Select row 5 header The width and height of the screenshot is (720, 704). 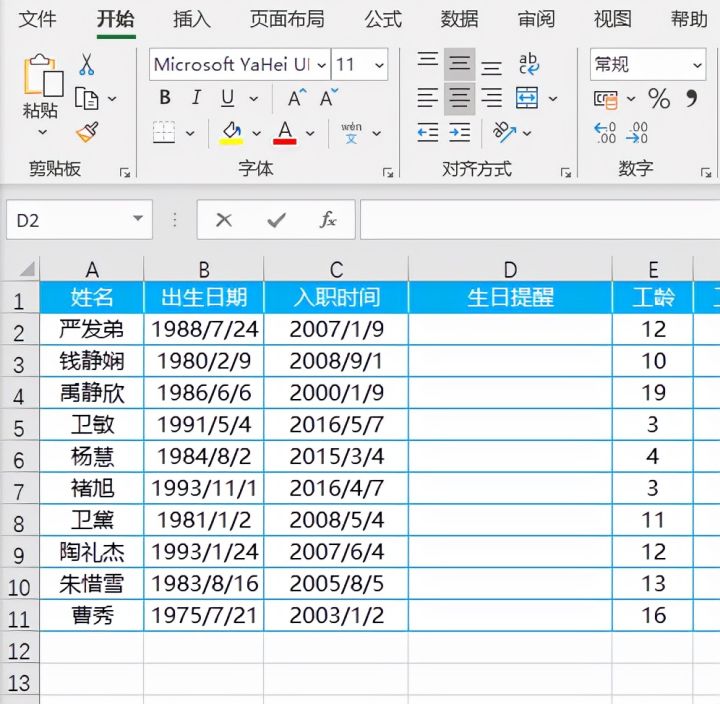click(x=19, y=426)
